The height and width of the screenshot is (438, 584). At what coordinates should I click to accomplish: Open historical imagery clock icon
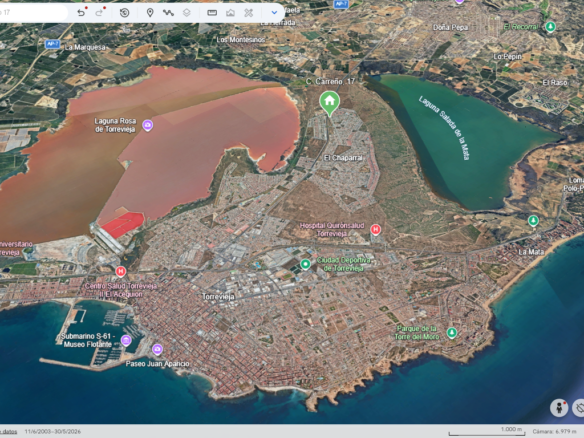124,13
